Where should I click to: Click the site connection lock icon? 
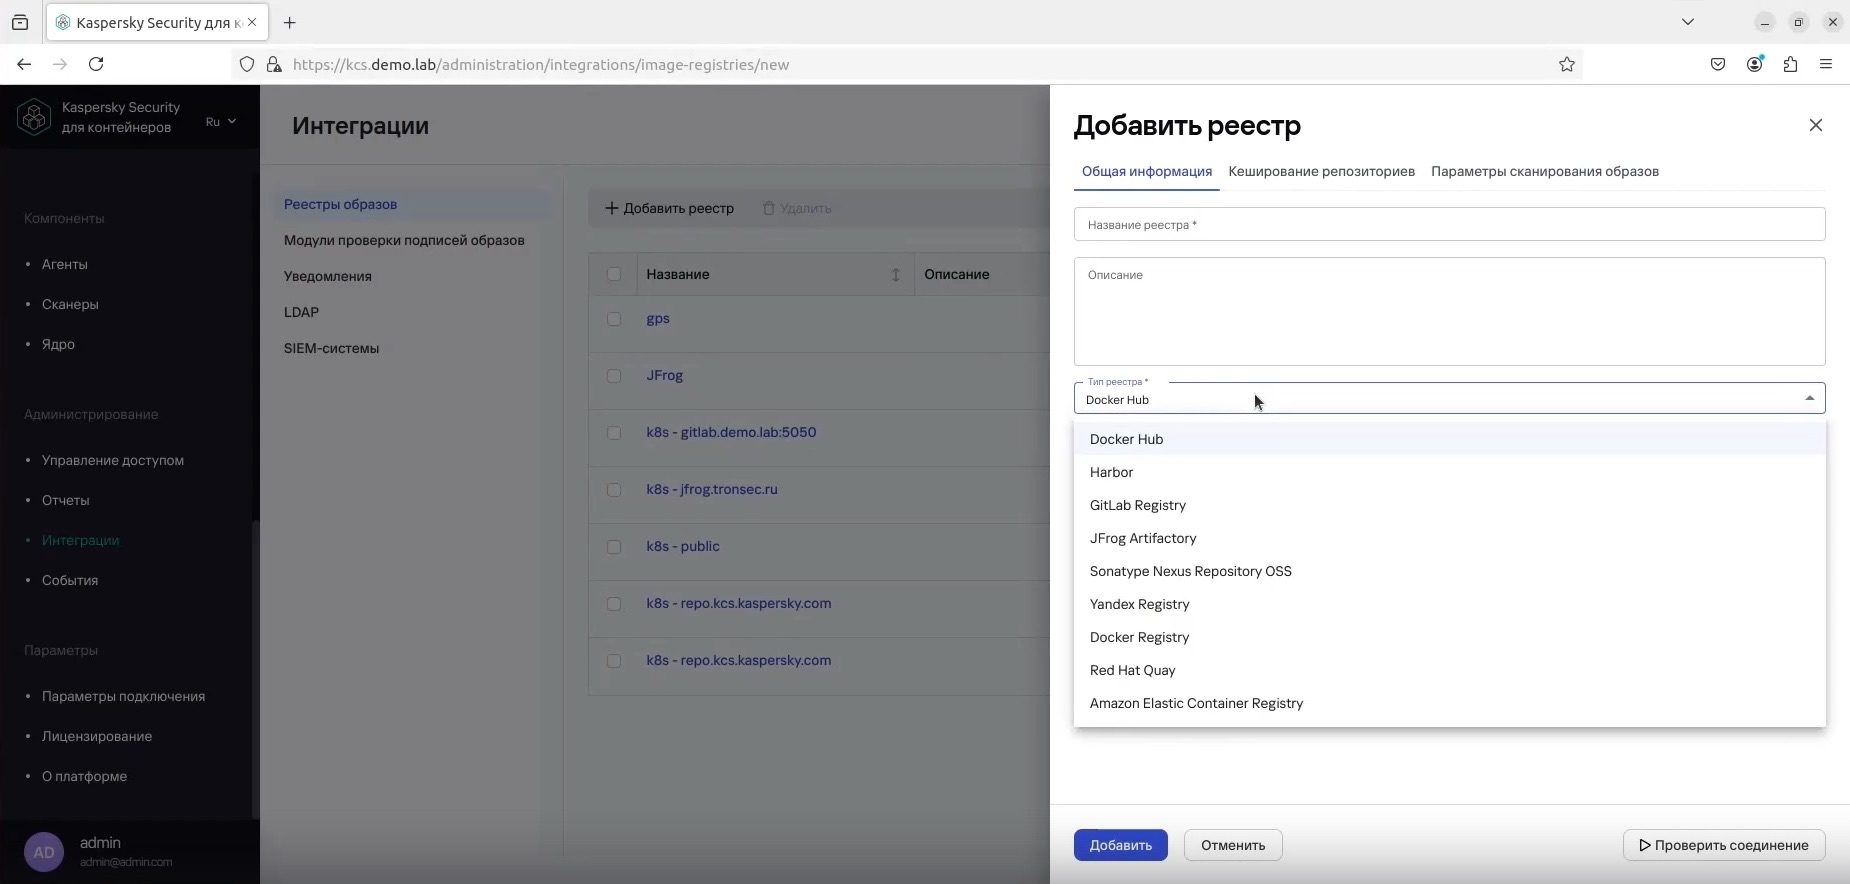coord(274,64)
